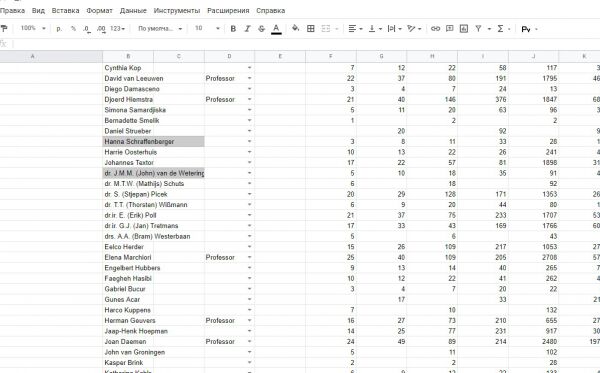Select column D header
Viewport: 600px width, 373px height.
[x=229, y=56]
